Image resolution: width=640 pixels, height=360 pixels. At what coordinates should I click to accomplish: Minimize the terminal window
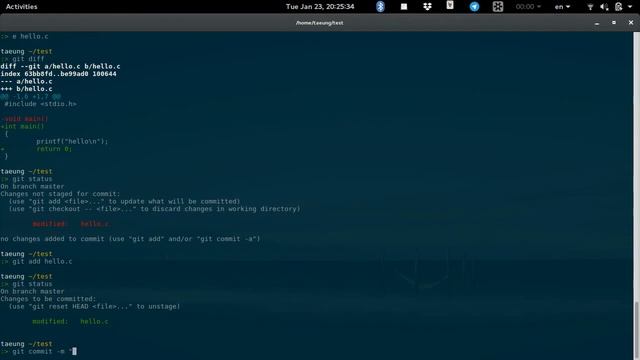[597, 23]
